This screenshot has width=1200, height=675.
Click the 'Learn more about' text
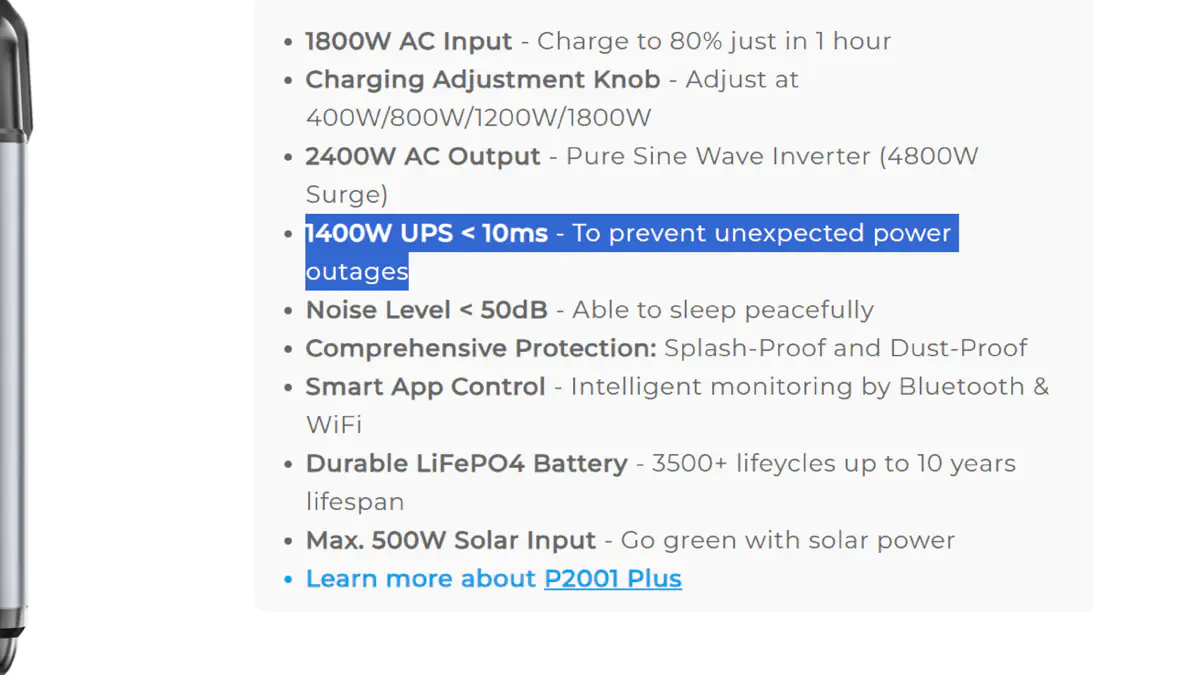pyautogui.click(x=421, y=579)
